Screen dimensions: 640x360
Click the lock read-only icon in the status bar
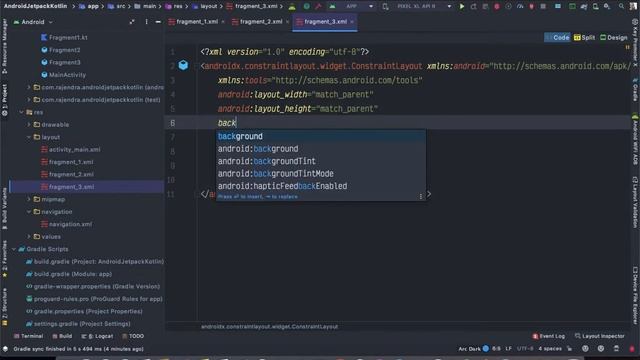pos(570,349)
